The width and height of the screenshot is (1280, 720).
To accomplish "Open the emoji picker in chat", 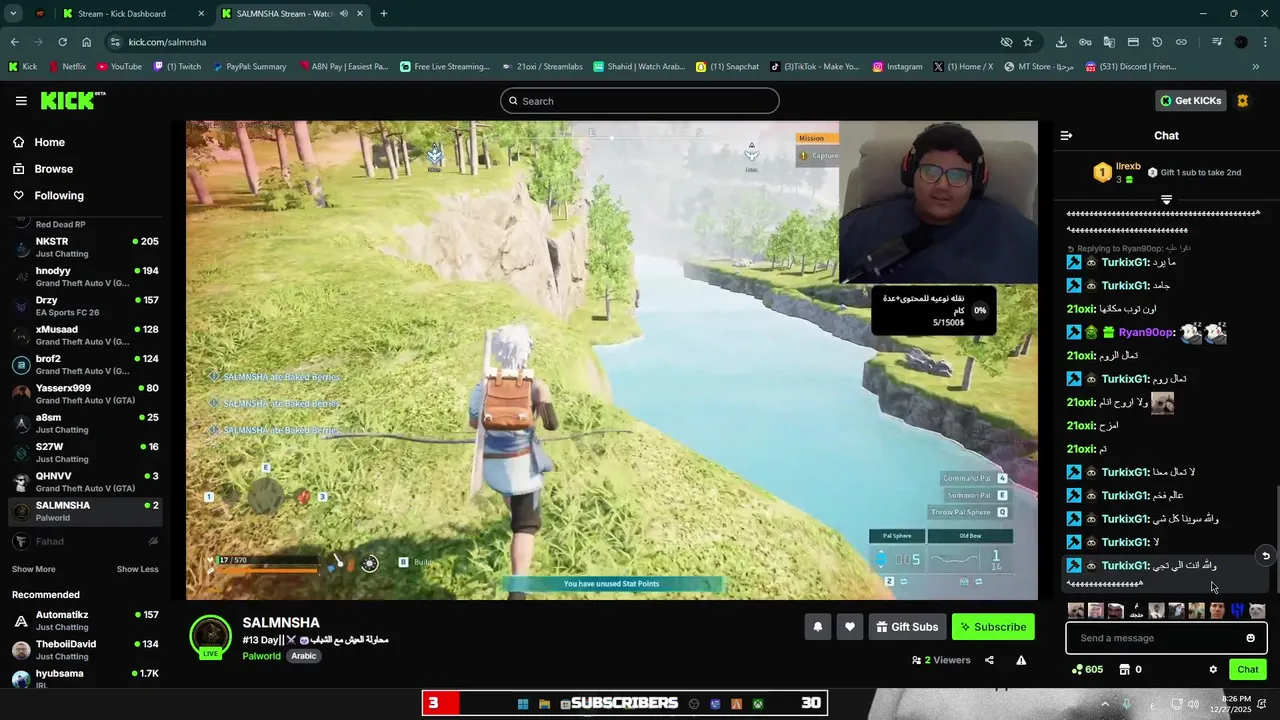I will pos(1250,638).
